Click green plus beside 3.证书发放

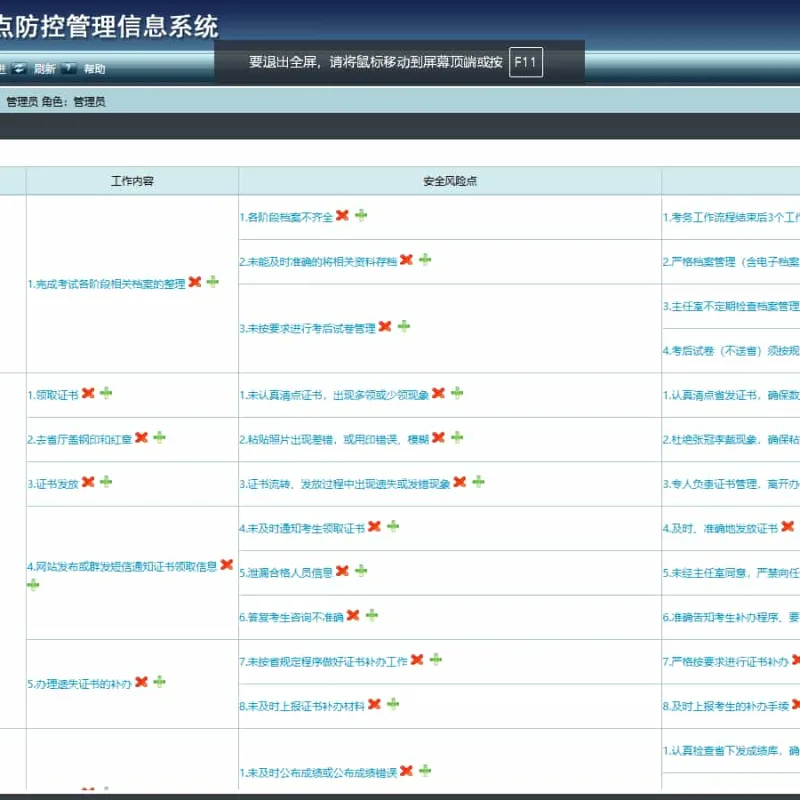click(106, 482)
